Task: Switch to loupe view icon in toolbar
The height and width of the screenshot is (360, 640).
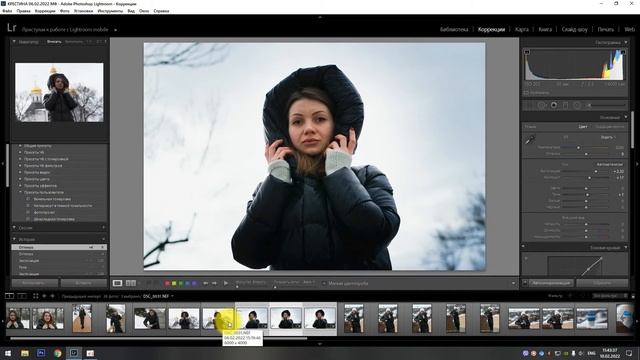Action: coord(118,283)
